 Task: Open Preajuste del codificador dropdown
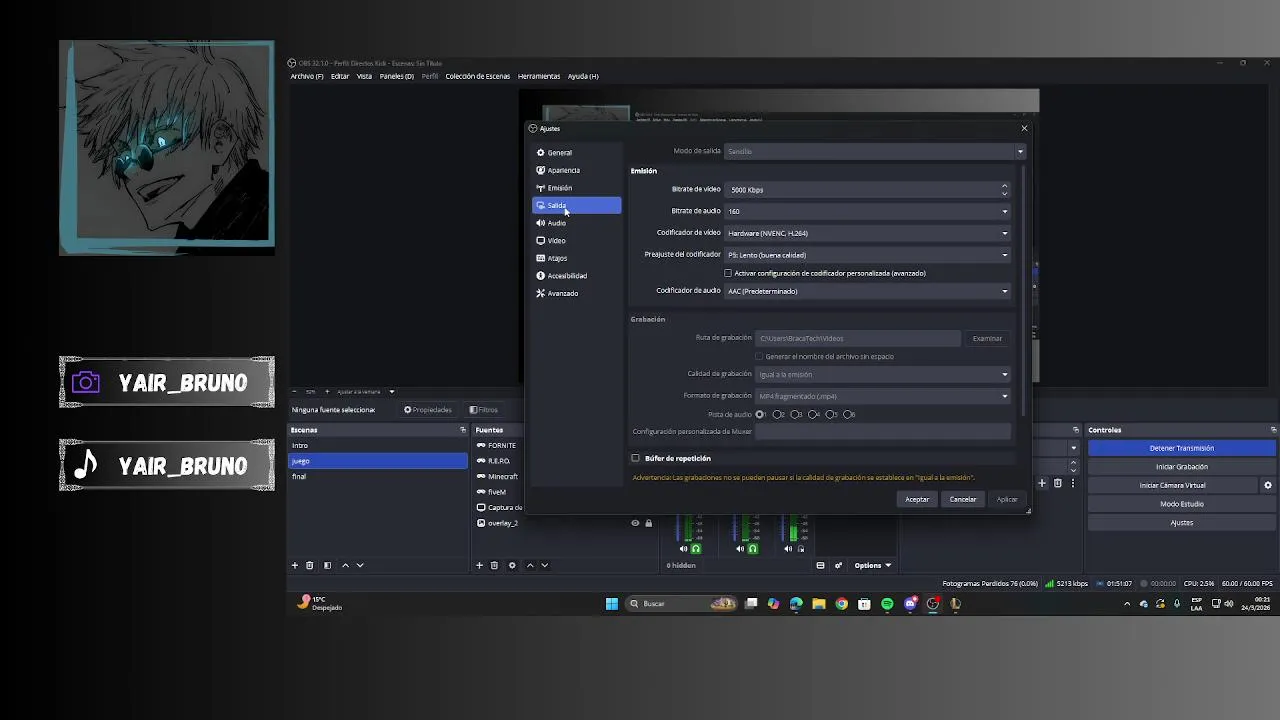(868, 255)
